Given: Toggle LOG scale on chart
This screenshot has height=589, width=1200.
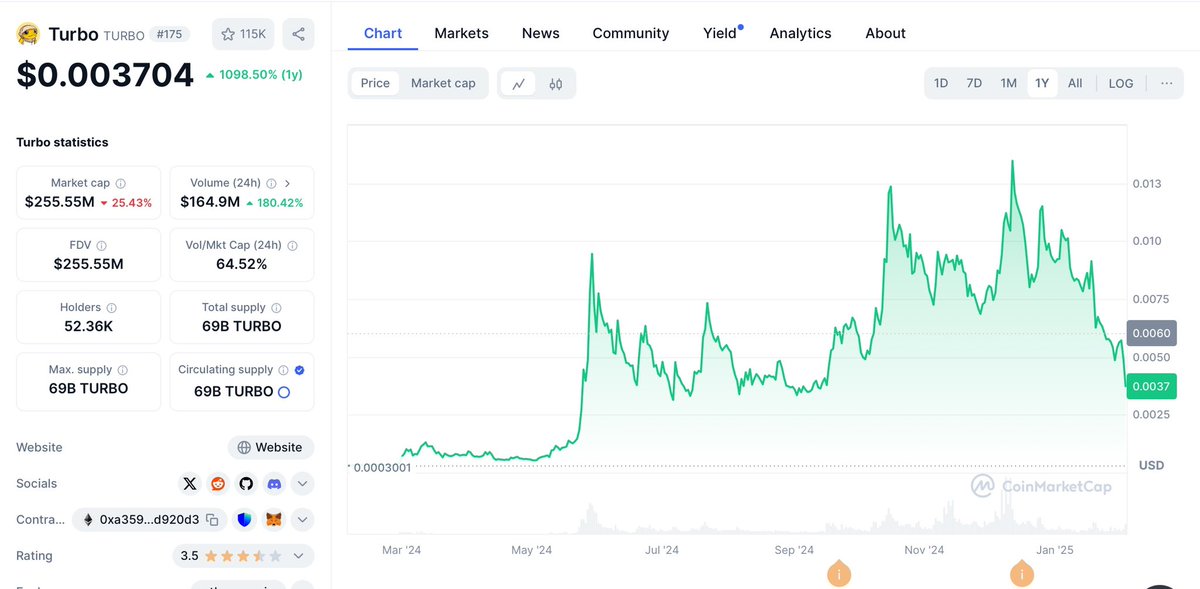Looking at the screenshot, I should tap(1121, 83).
